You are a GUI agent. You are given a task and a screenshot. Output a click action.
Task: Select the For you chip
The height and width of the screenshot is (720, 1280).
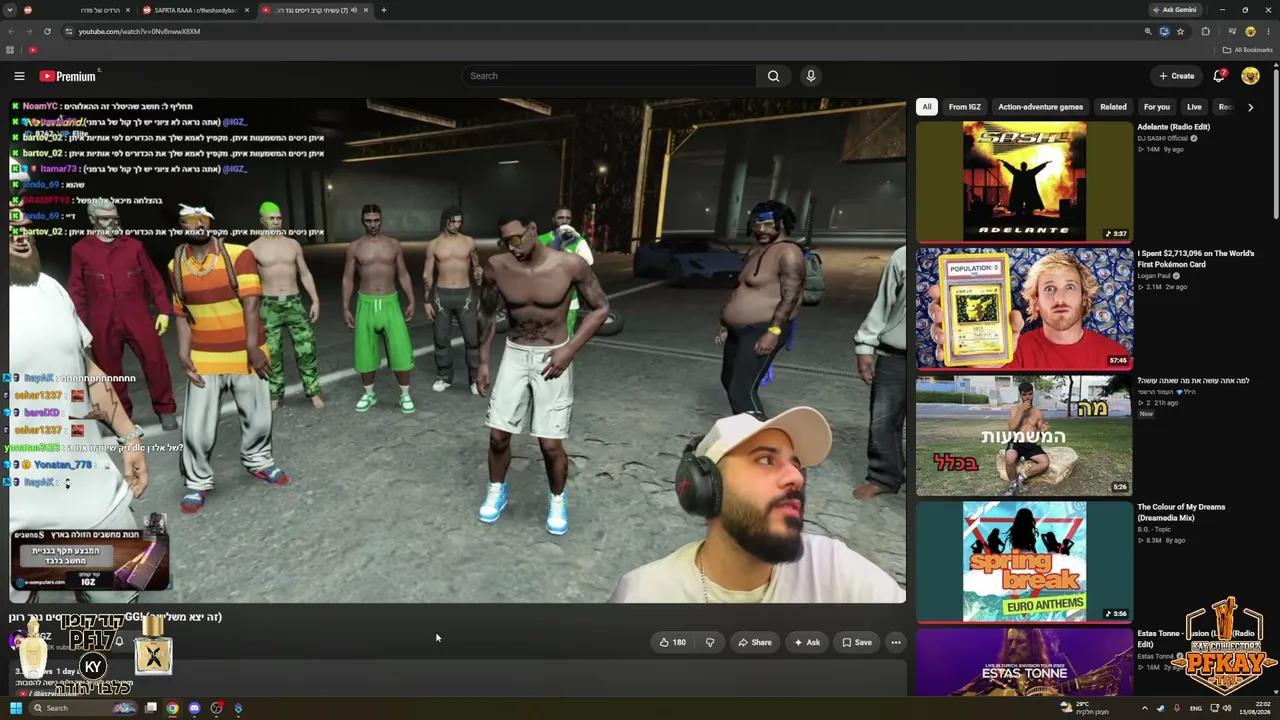1157,107
